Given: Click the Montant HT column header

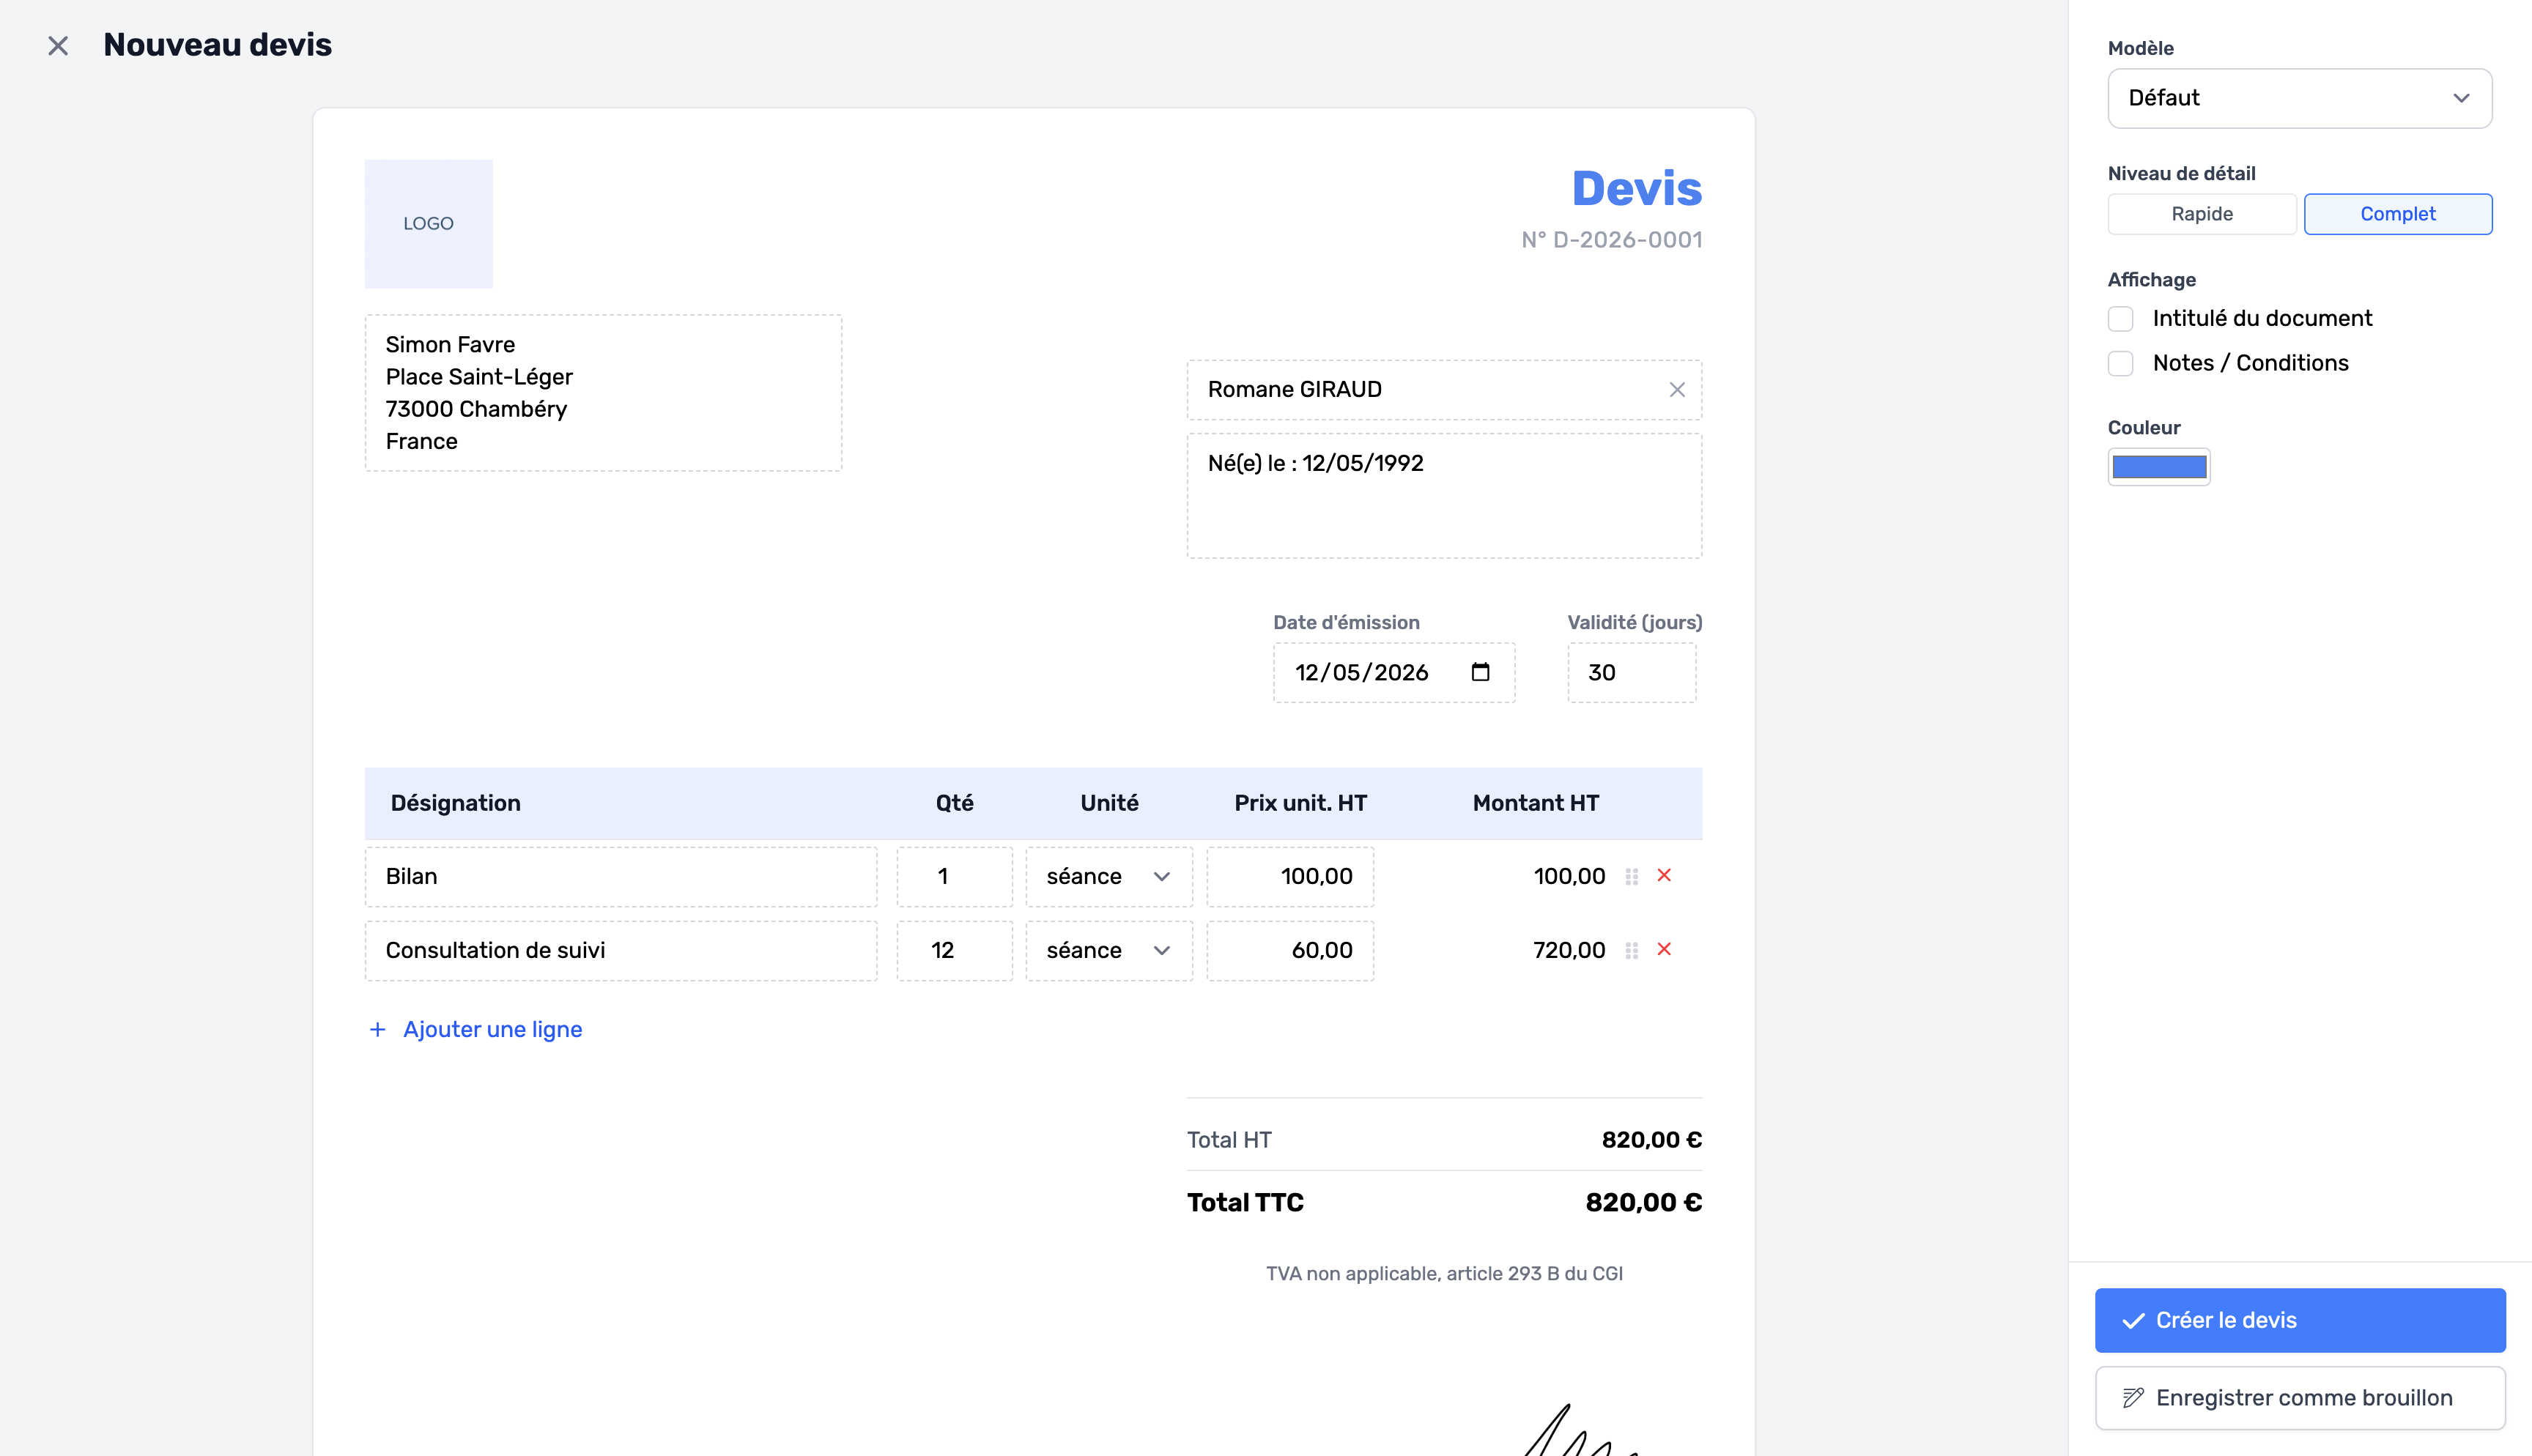Looking at the screenshot, I should tap(1535, 803).
